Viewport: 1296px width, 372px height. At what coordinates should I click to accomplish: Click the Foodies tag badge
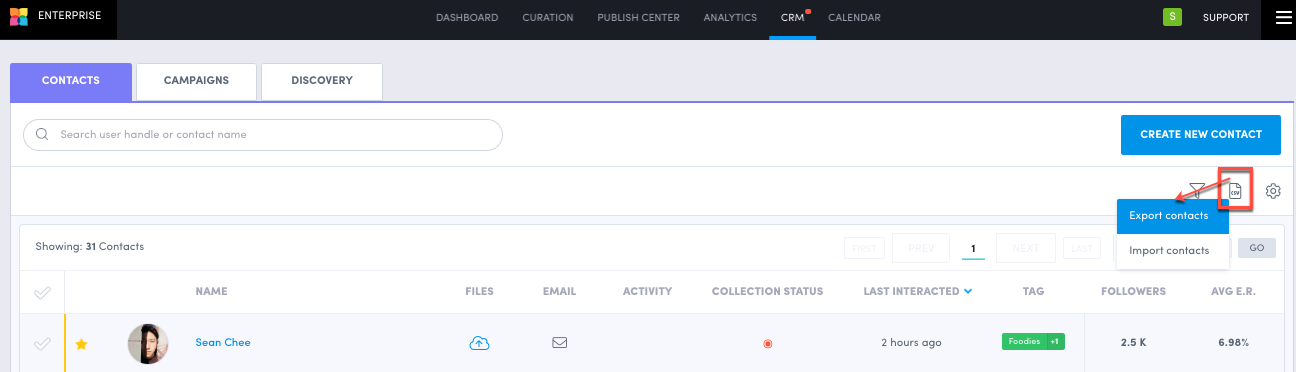pos(1023,342)
